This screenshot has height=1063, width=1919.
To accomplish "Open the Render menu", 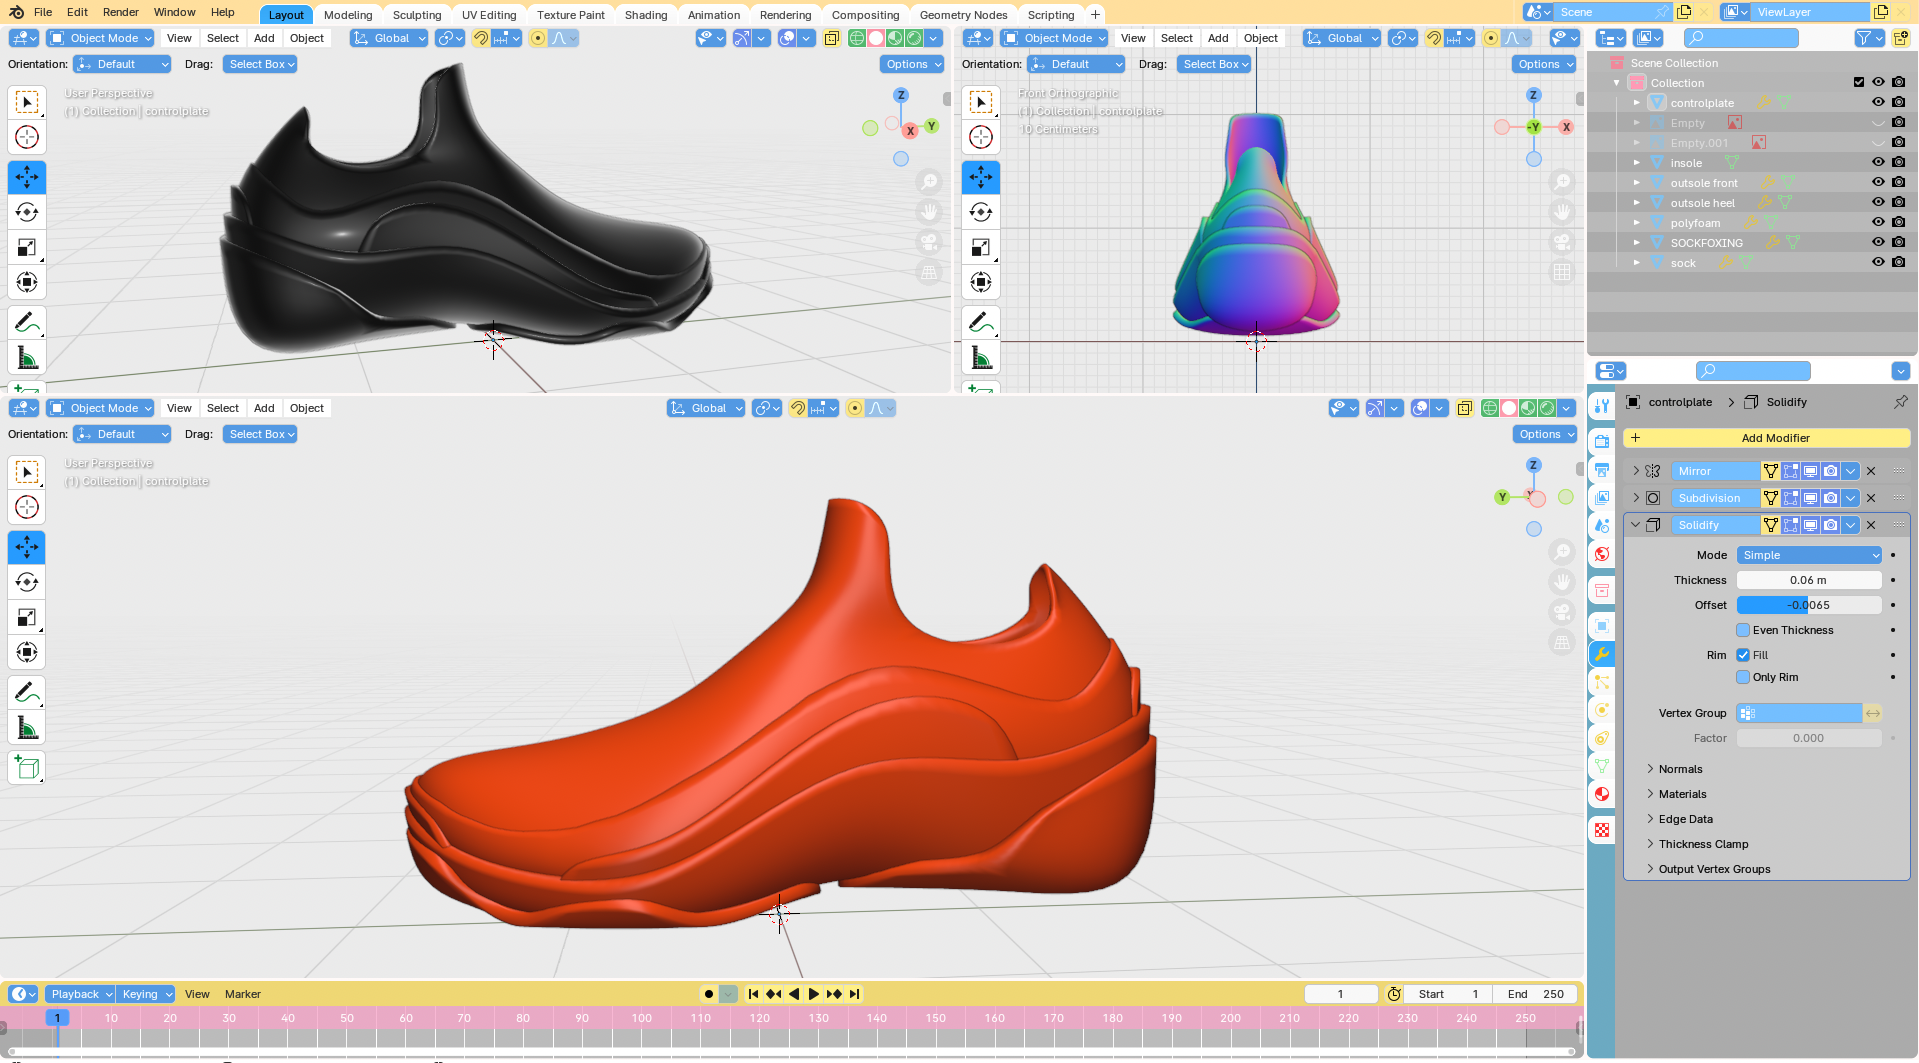I will 120,12.
